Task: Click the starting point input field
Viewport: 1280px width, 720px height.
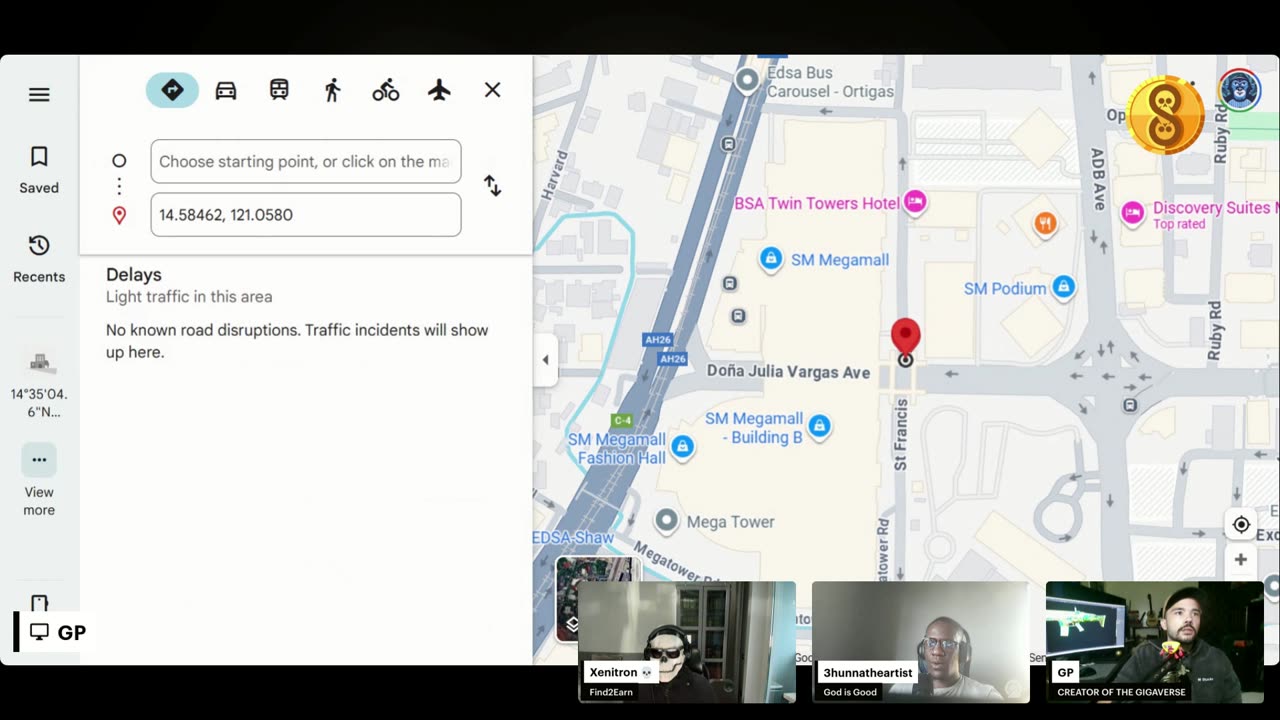Action: coord(306,161)
